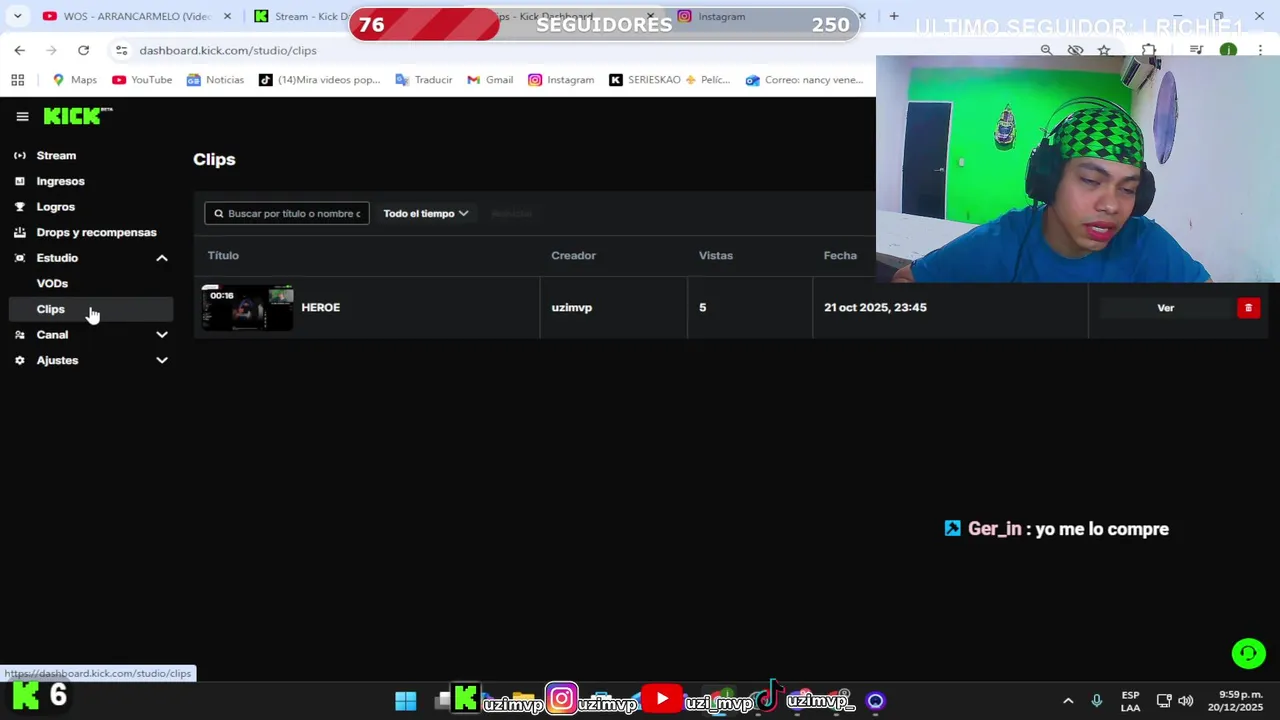Click the Logros trophy icon
The height and width of the screenshot is (720, 1280).
(x=20, y=207)
